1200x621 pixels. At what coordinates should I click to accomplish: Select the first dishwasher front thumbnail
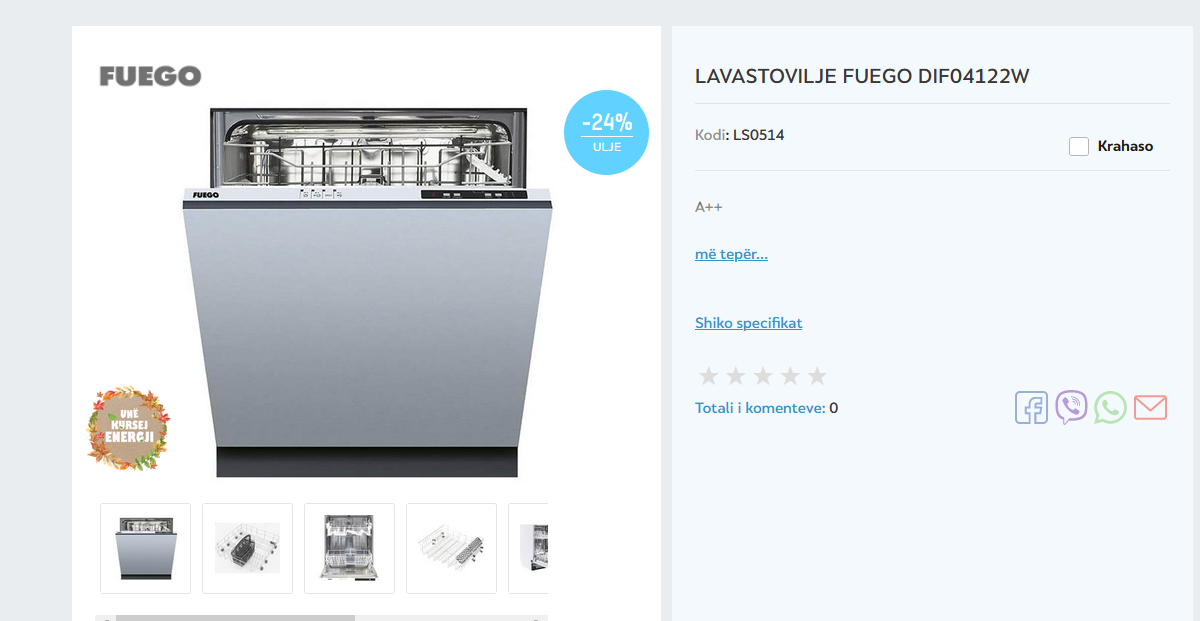pyautogui.click(x=145, y=548)
